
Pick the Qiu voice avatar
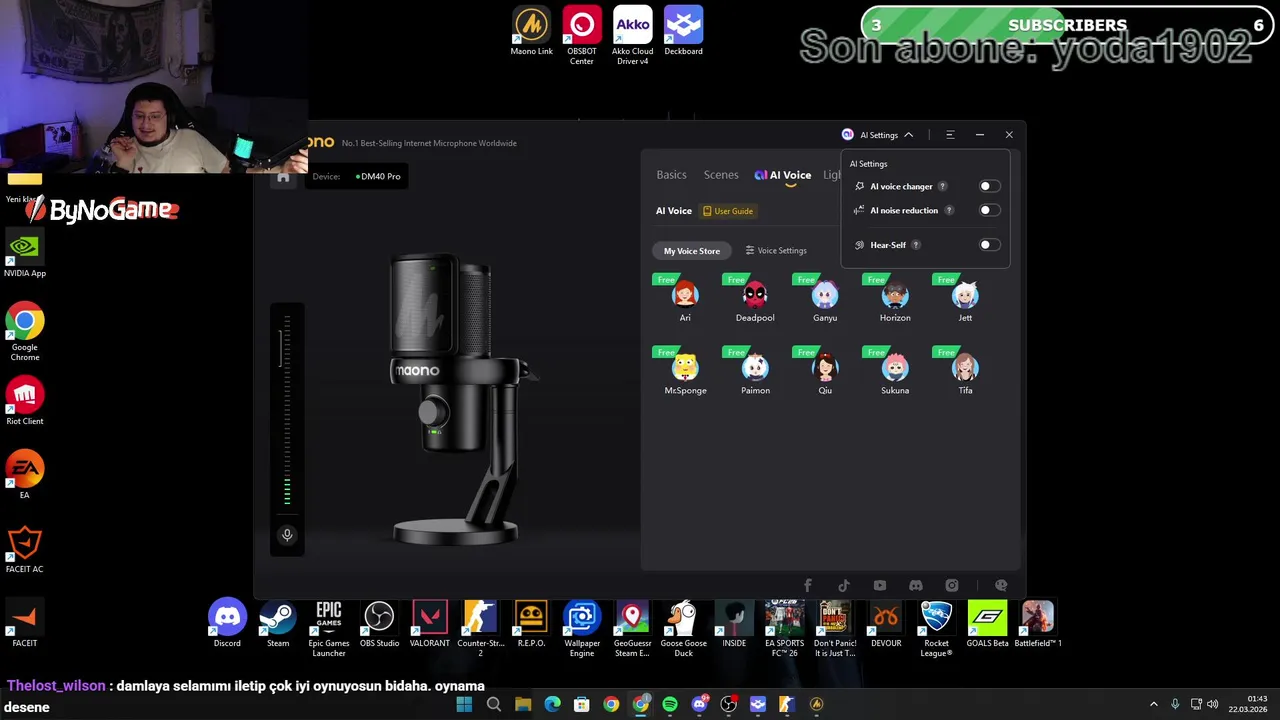point(825,367)
